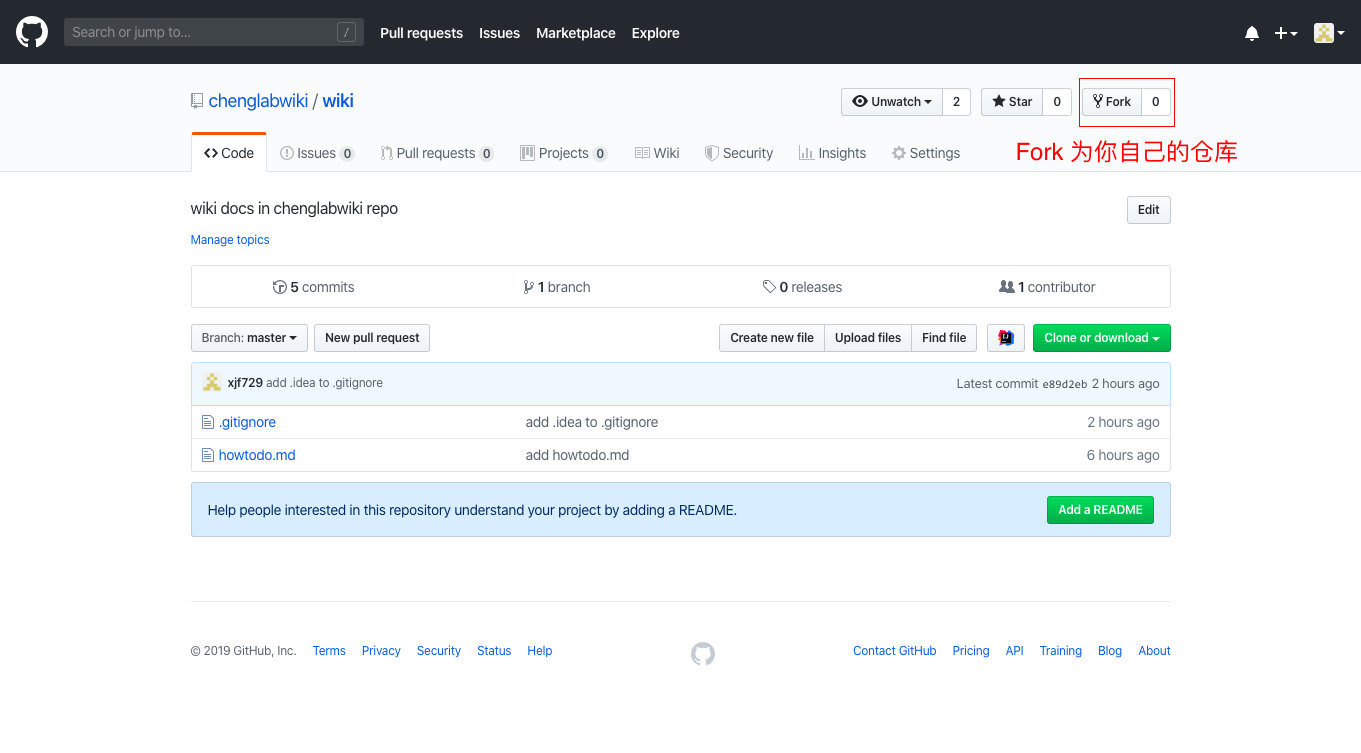
Task: Open the user avatar menu
Action: (1329, 33)
